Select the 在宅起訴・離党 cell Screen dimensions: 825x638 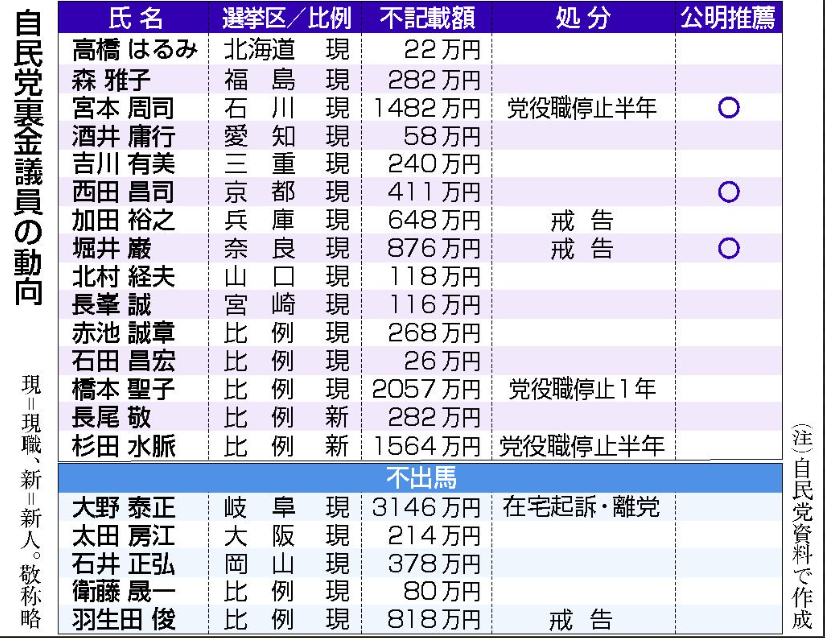(582, 508)
